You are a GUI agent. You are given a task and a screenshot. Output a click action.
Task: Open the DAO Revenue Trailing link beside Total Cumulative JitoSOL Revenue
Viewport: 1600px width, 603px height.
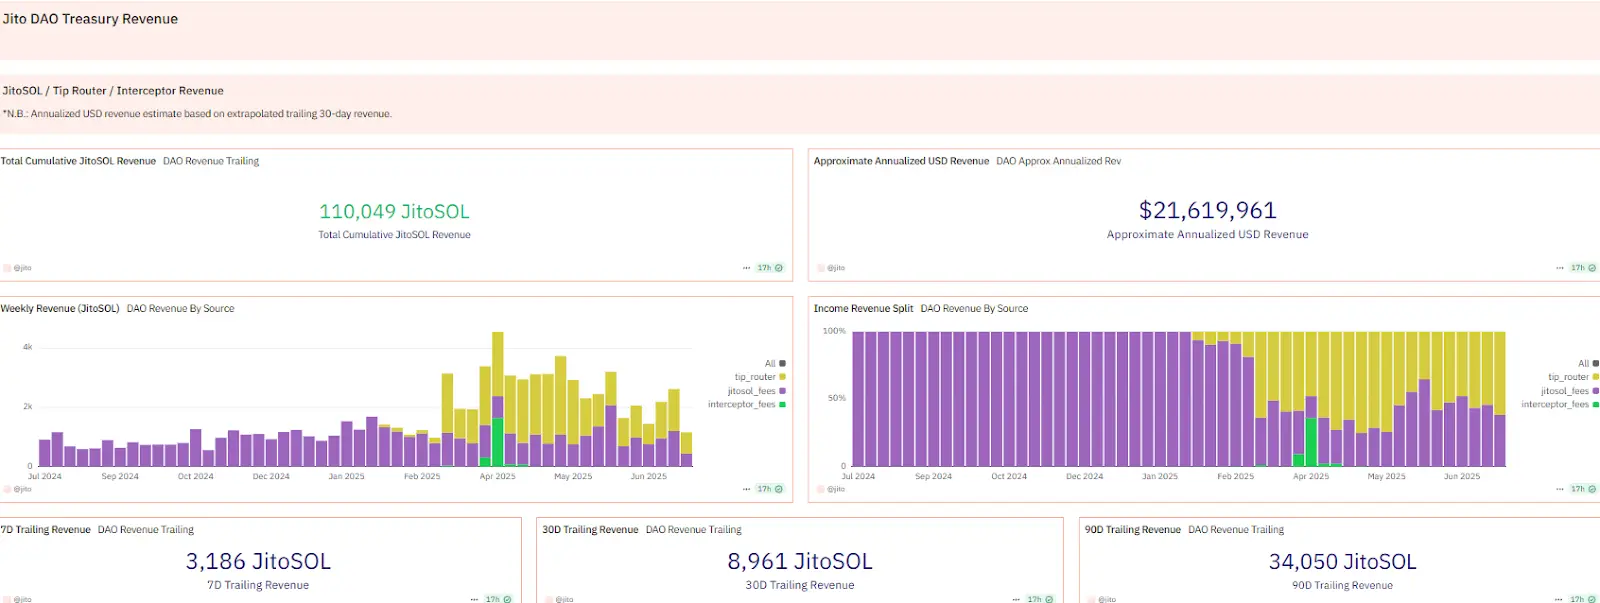point(211,161)
